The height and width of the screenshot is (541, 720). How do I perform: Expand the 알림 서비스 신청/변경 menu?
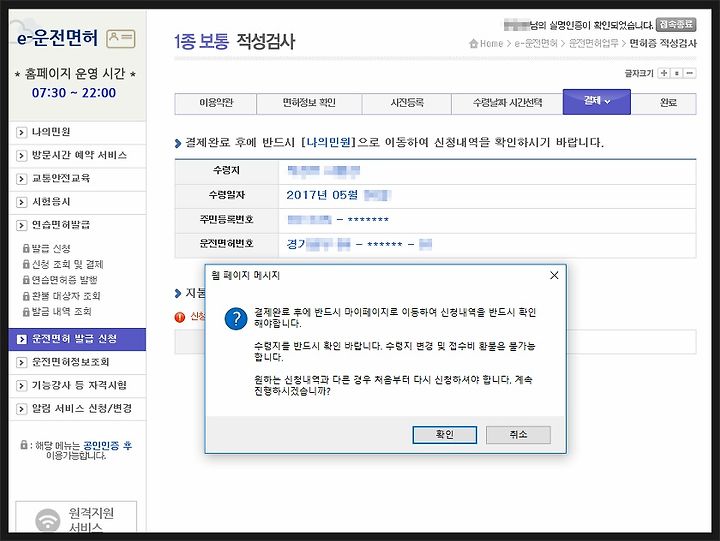click(77, 409)
